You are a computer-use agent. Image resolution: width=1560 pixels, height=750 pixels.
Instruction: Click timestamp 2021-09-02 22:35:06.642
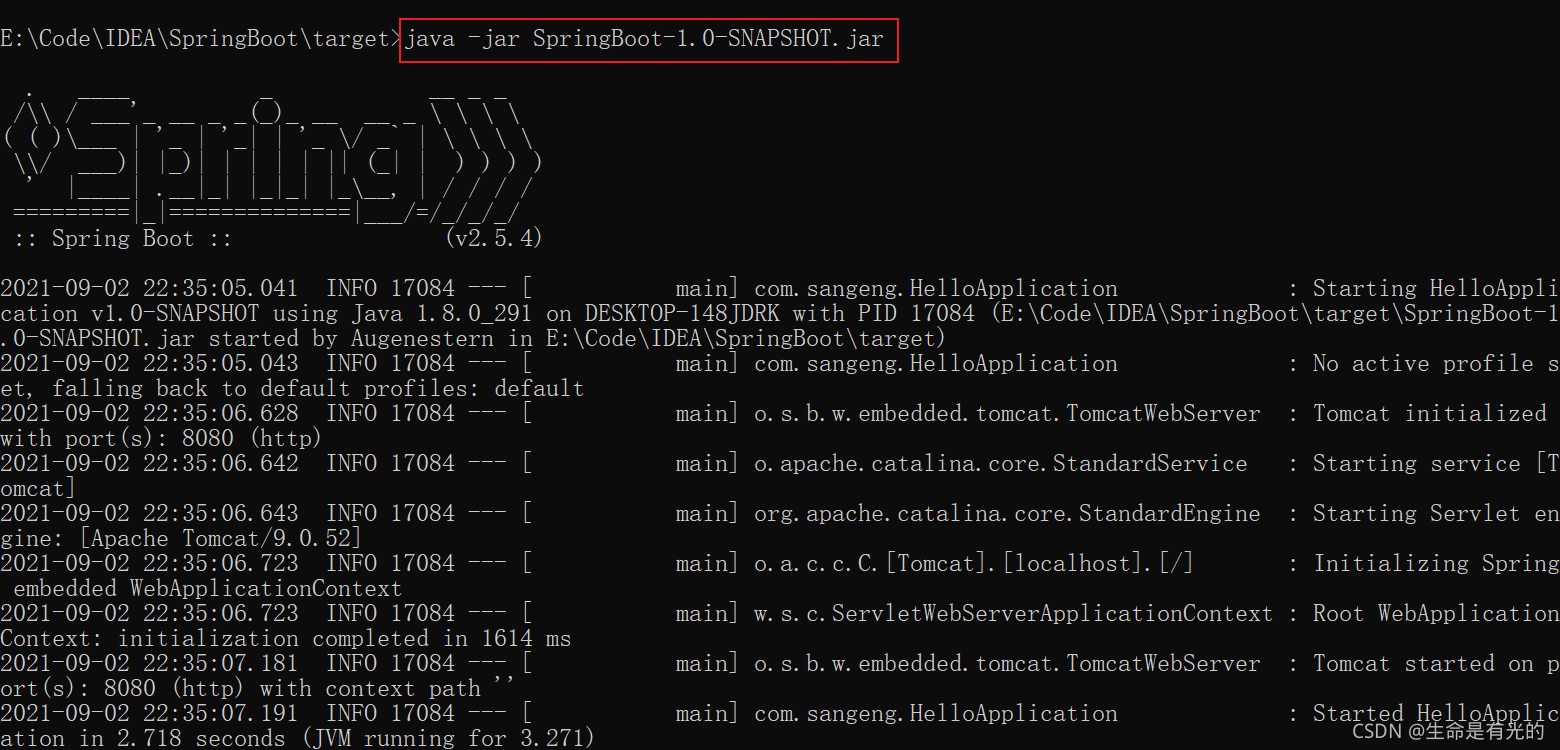[x=149, y=464]
